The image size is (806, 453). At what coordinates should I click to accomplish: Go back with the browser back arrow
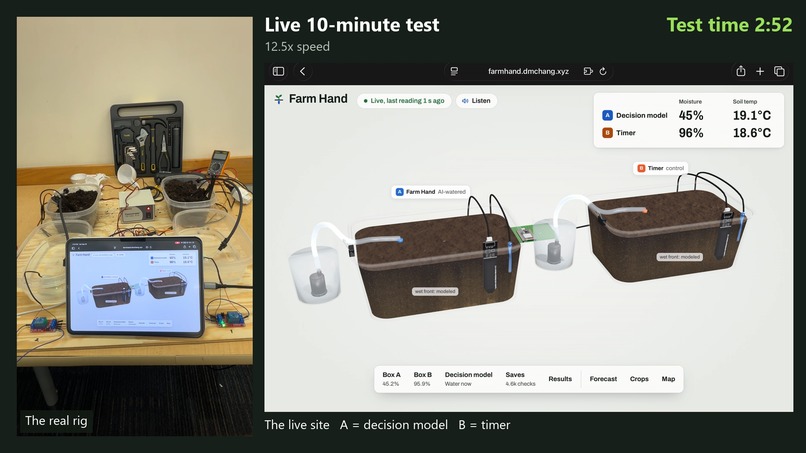303,71
